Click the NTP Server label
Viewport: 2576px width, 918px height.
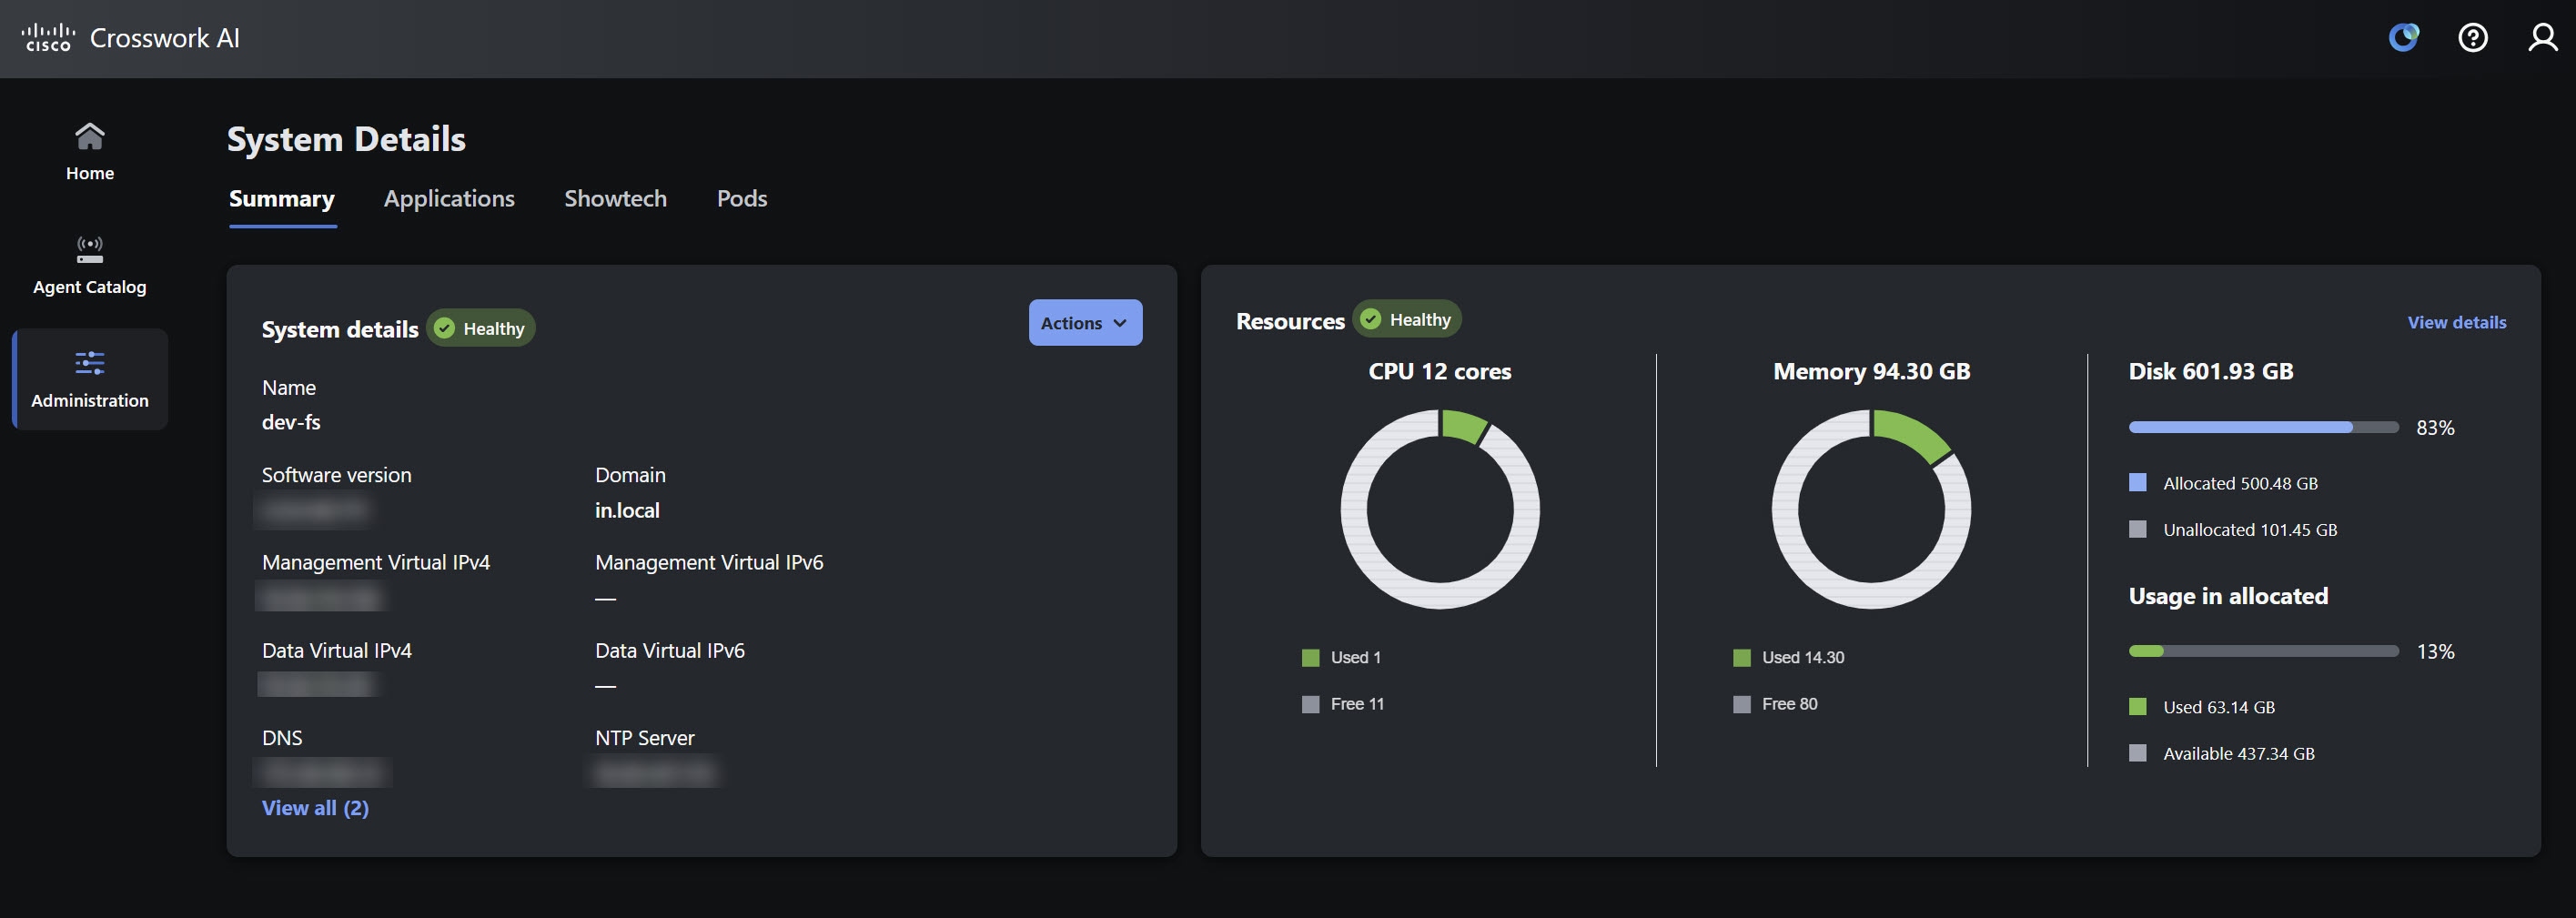point(644,738)
